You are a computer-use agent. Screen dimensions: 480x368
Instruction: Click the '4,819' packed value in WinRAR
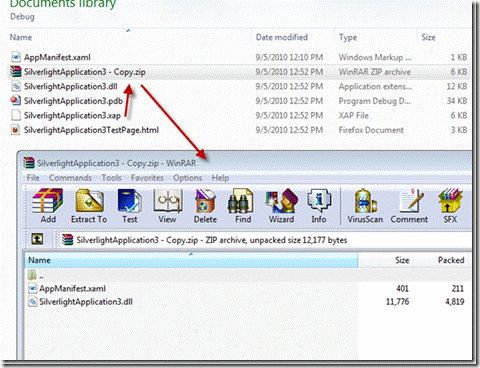pyautogui.click(x=455, y=302)
